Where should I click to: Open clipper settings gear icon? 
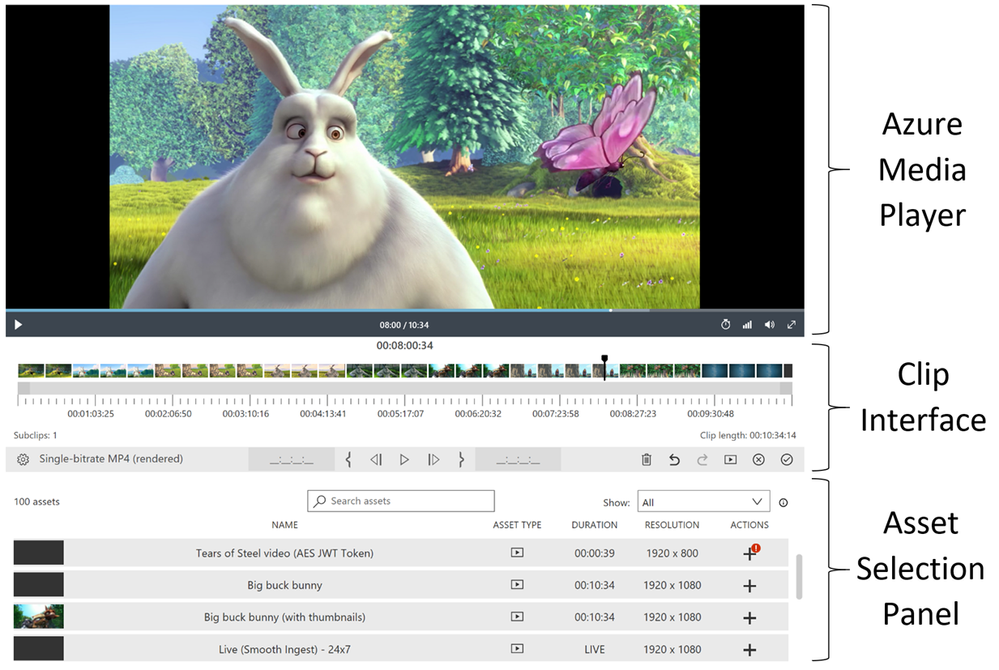pyautogui.click(x=23, y=459)
